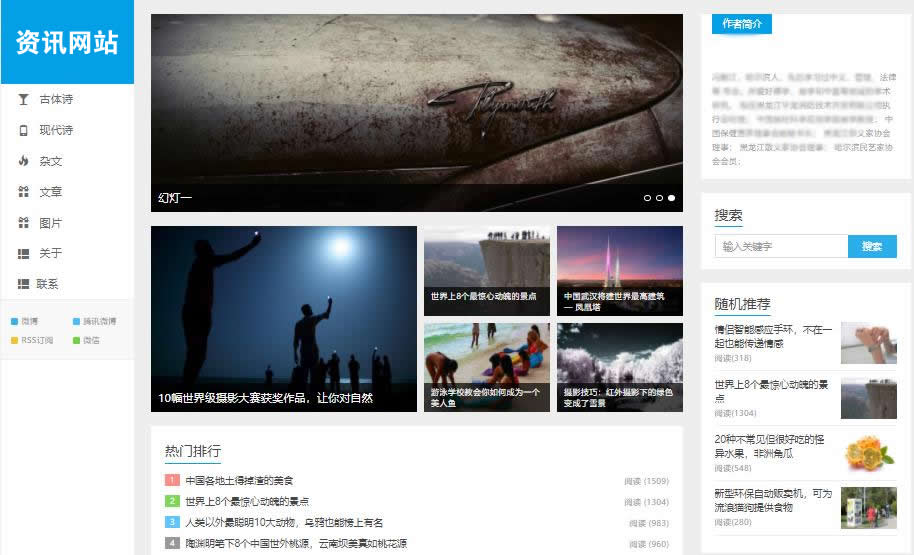Click the 输入关键字 search input field
The image size is (914, 555).
pyautogui.click(x=781, y=246)
